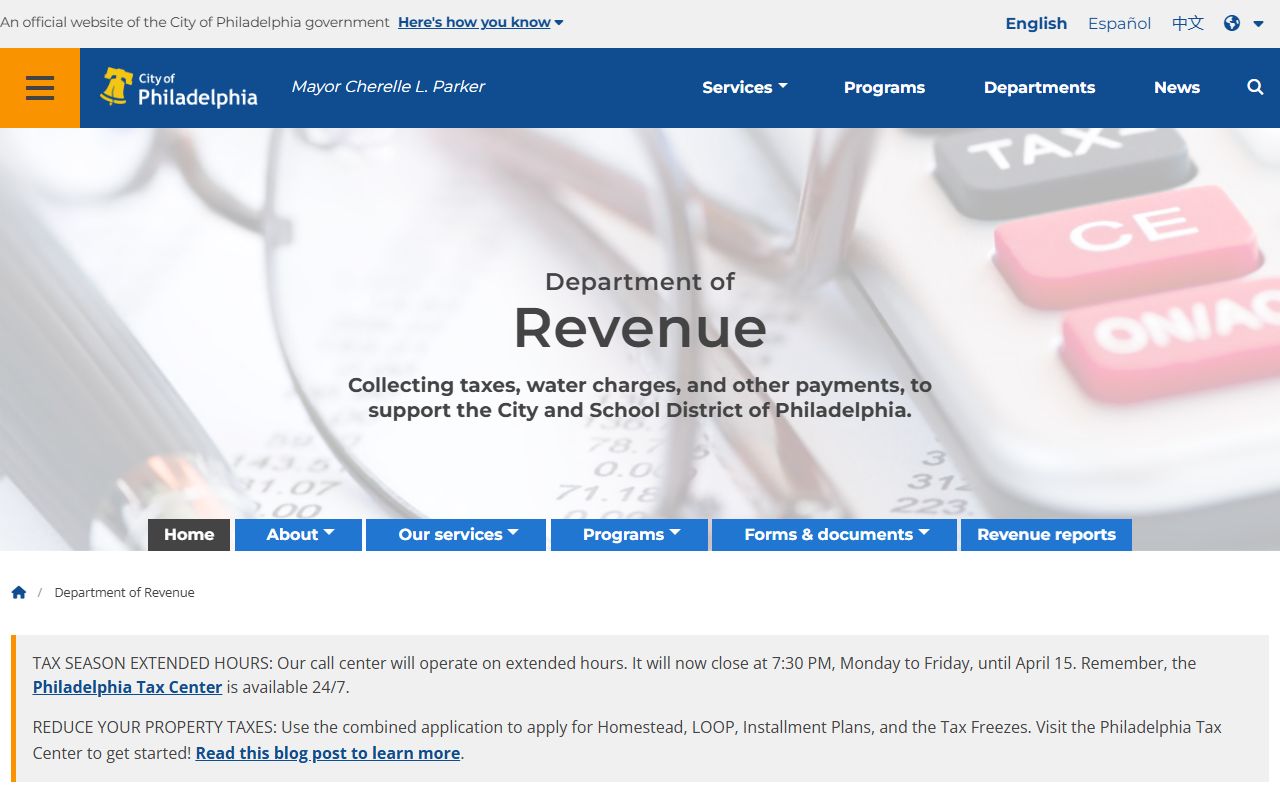Expand "Here's how you know" disclosure

[x=481, y=22]
